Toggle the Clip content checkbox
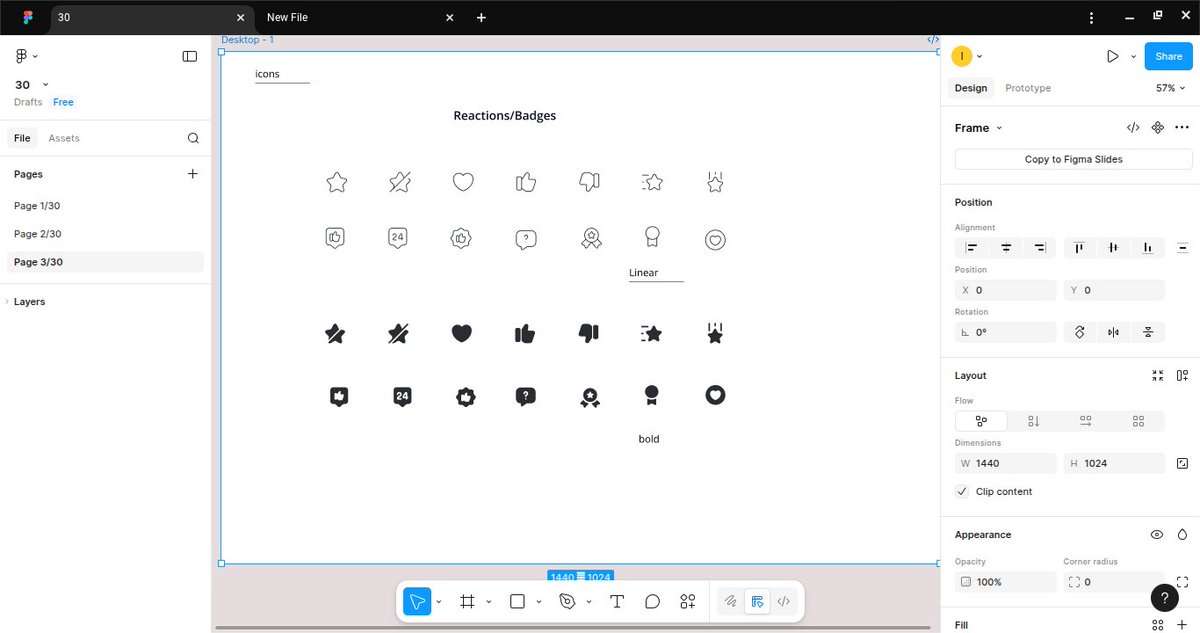This screenshot has height=633, width=1200. (x=962, y=491)
